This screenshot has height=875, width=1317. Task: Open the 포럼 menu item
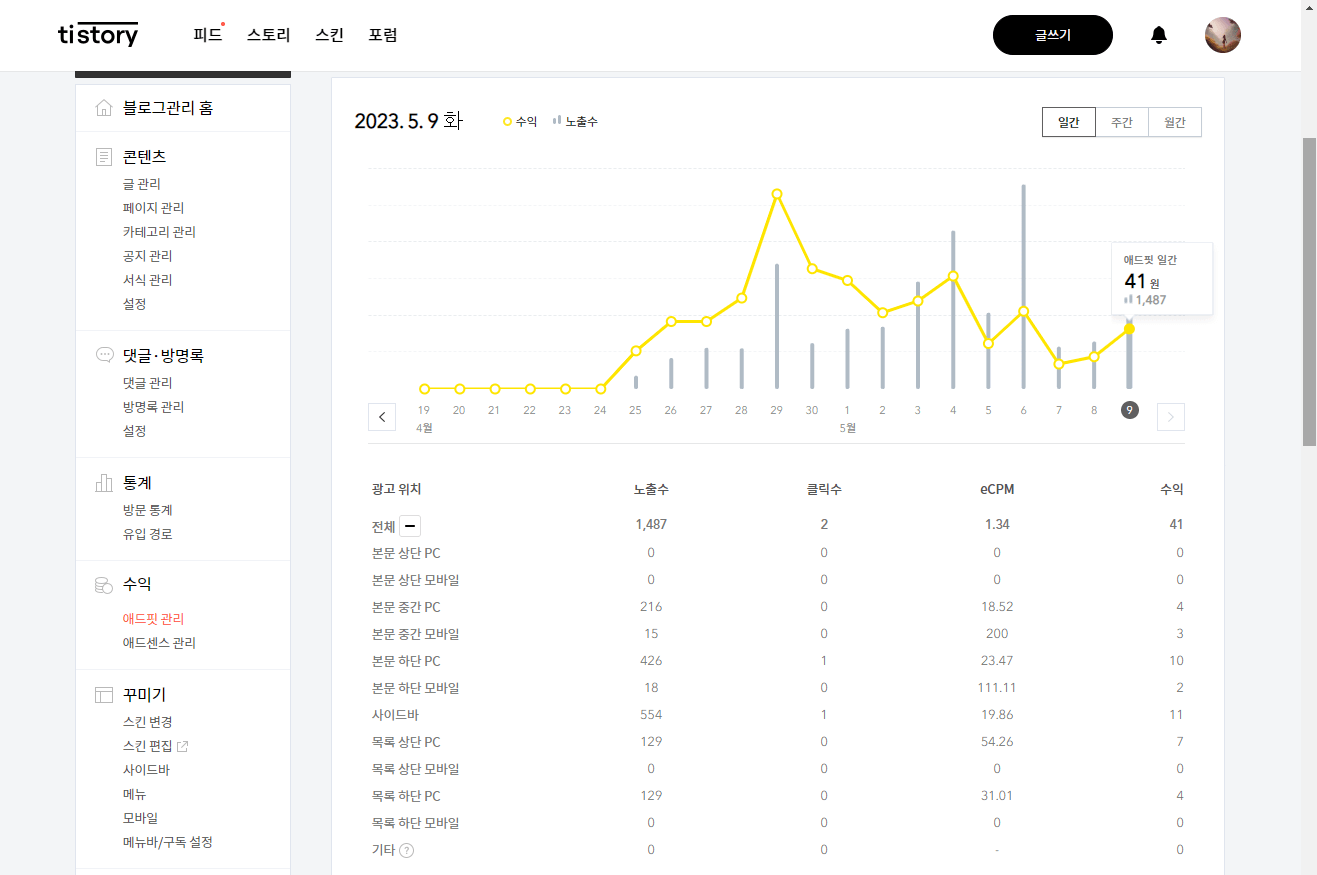[383, 34]
